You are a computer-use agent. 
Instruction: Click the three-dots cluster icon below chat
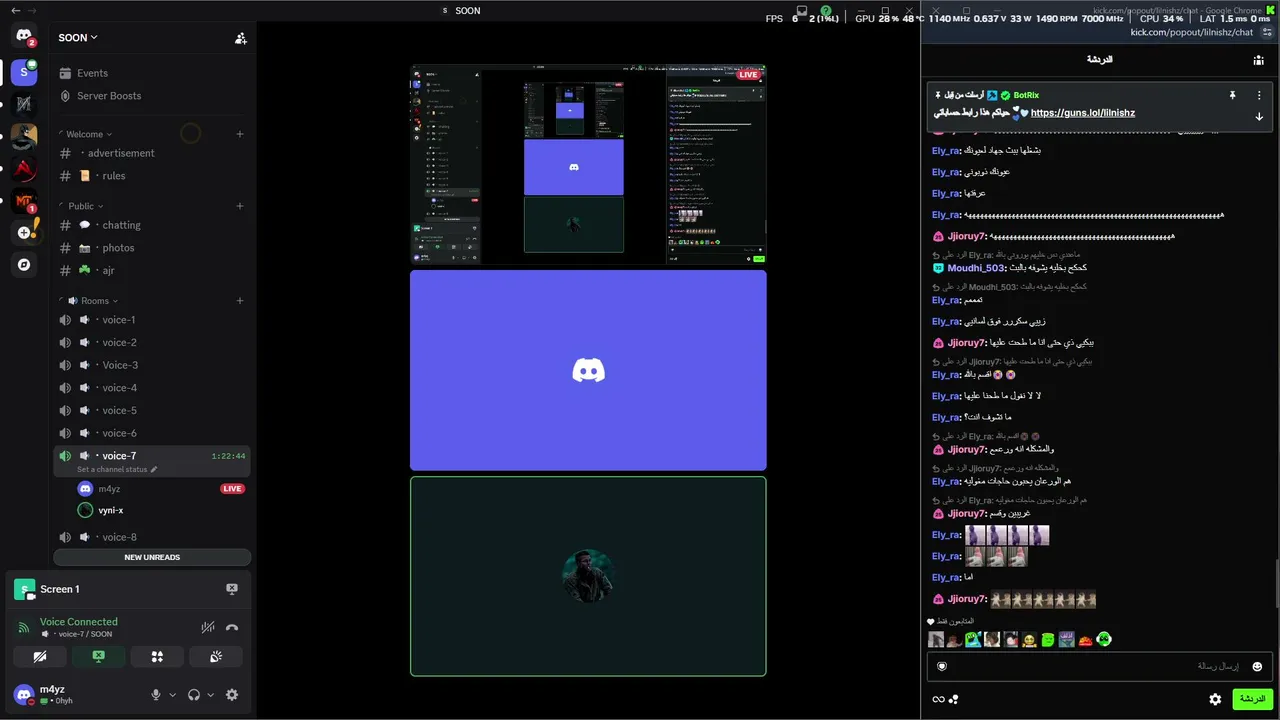(x=954, y=699)
